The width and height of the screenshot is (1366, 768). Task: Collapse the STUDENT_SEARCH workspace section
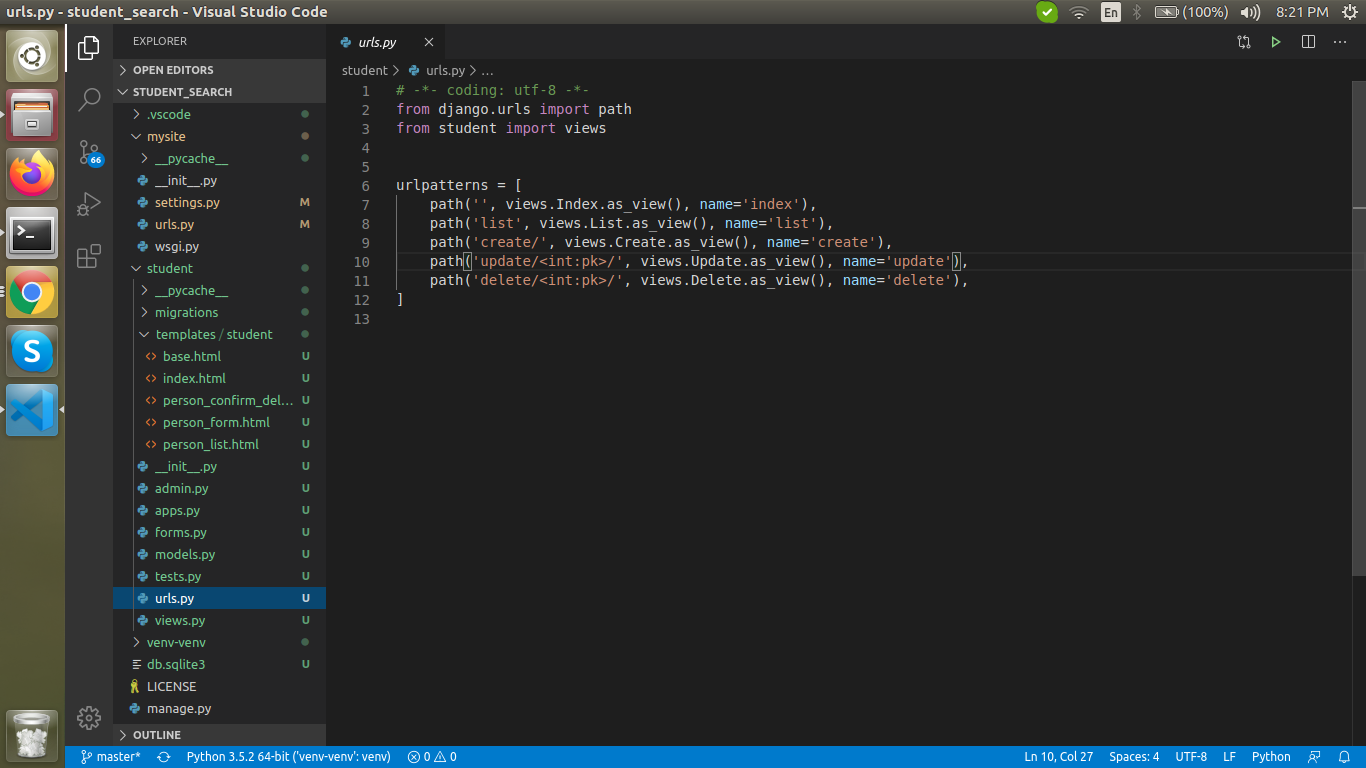(219, 92)
